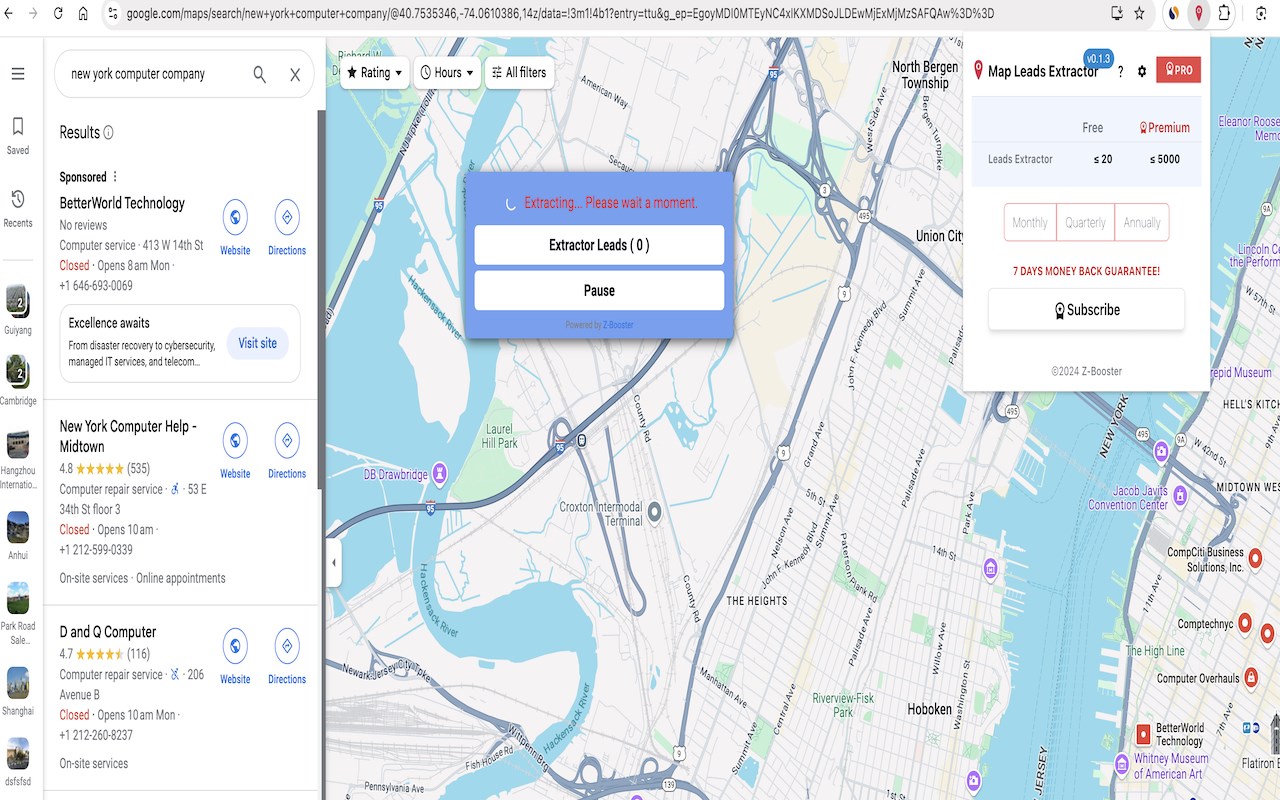Open Guiyang recent thumbnail

pos(17,307)
